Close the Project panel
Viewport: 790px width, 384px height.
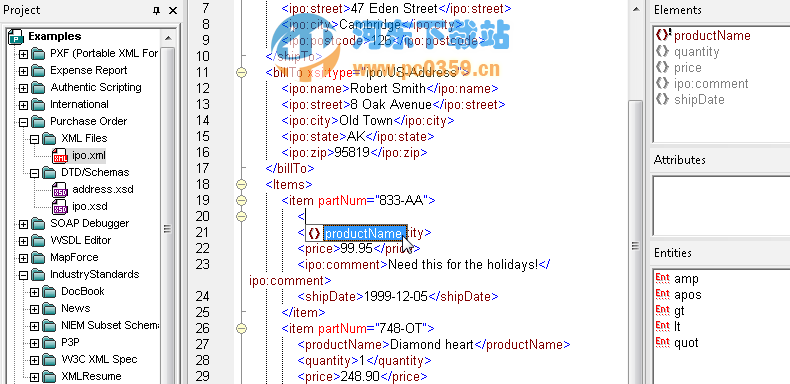pos(173,11)
